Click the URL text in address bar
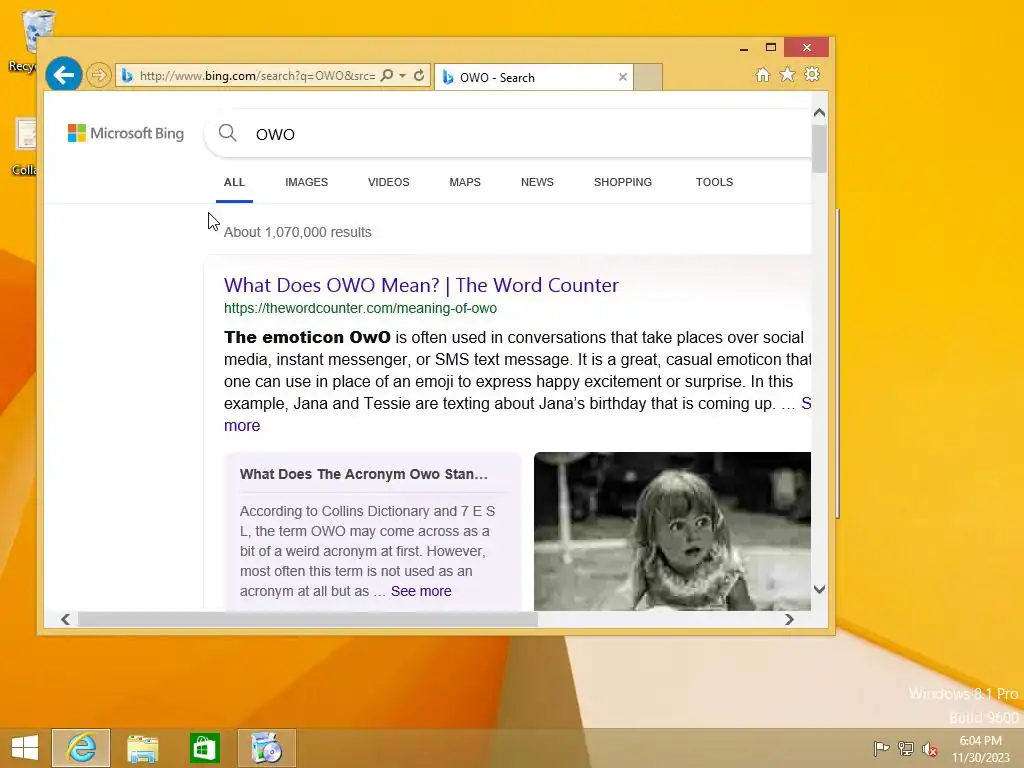The height and width of the screenshot is (768, 1024). tap(257, 76)
